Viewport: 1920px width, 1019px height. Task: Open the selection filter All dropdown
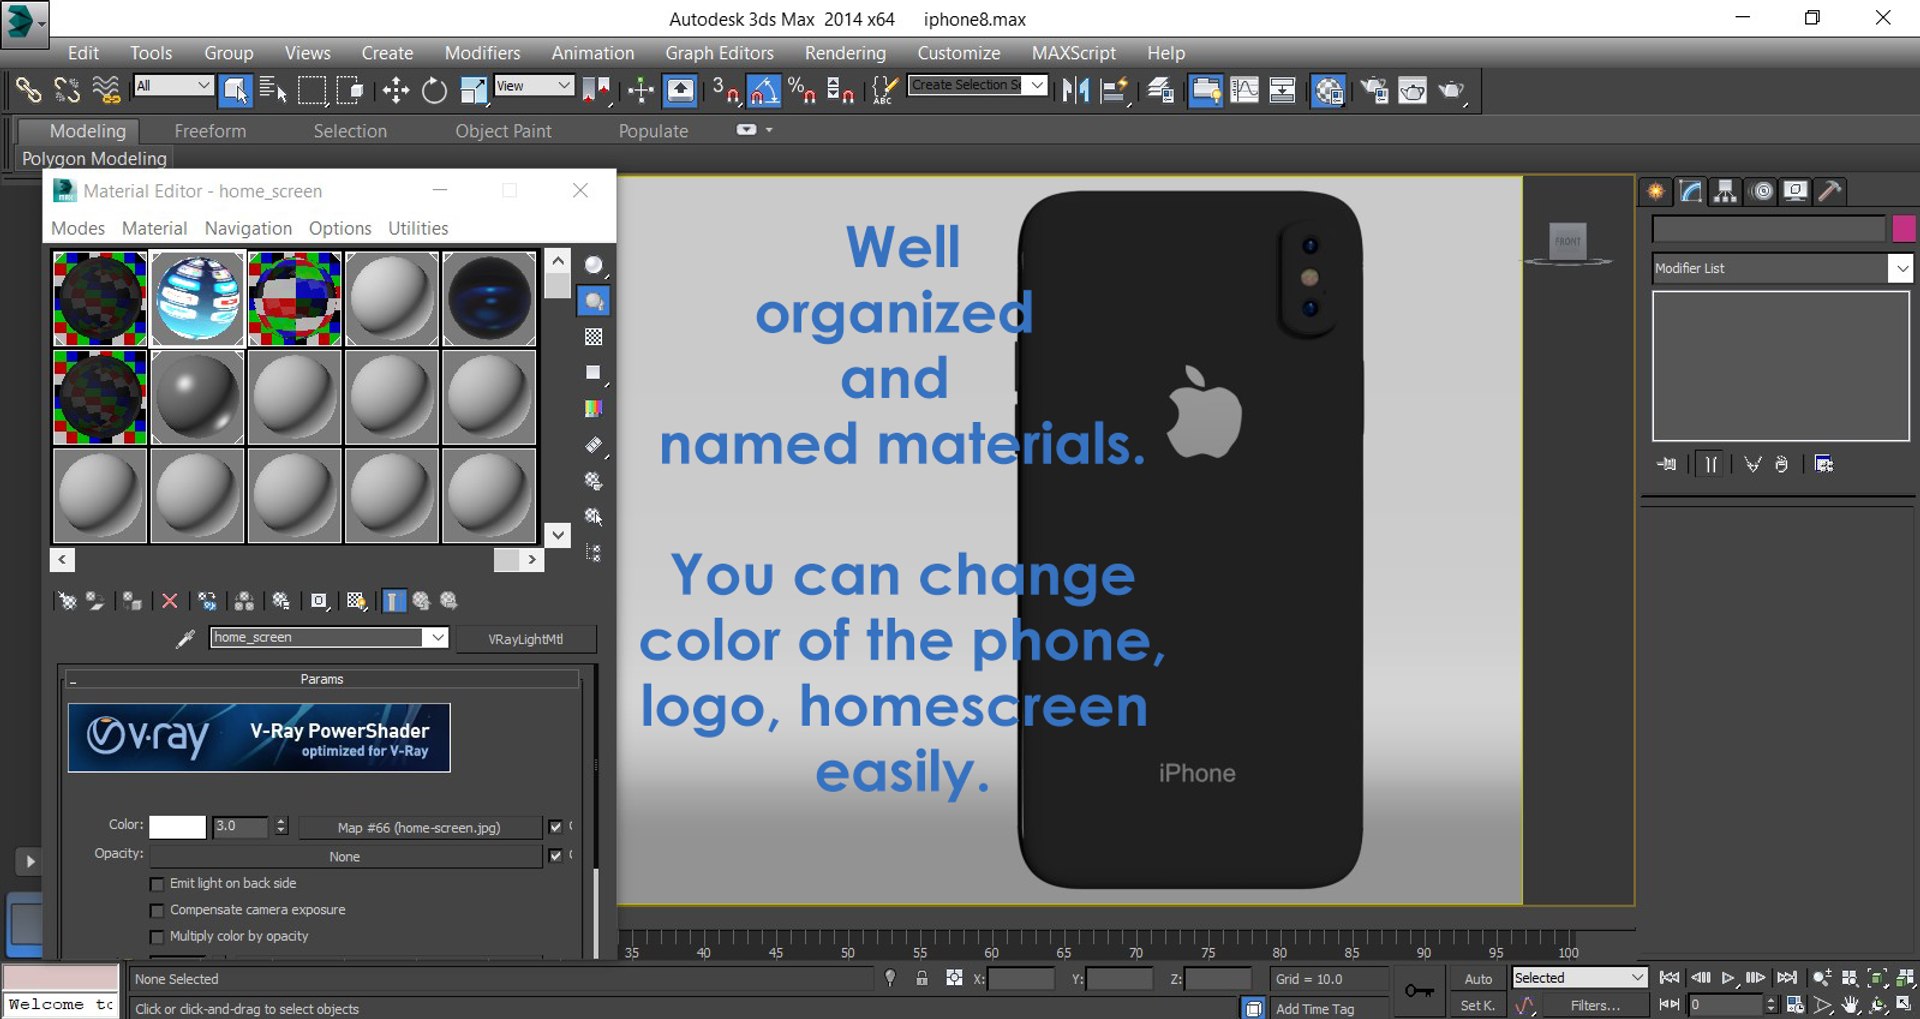click(174, 86)
